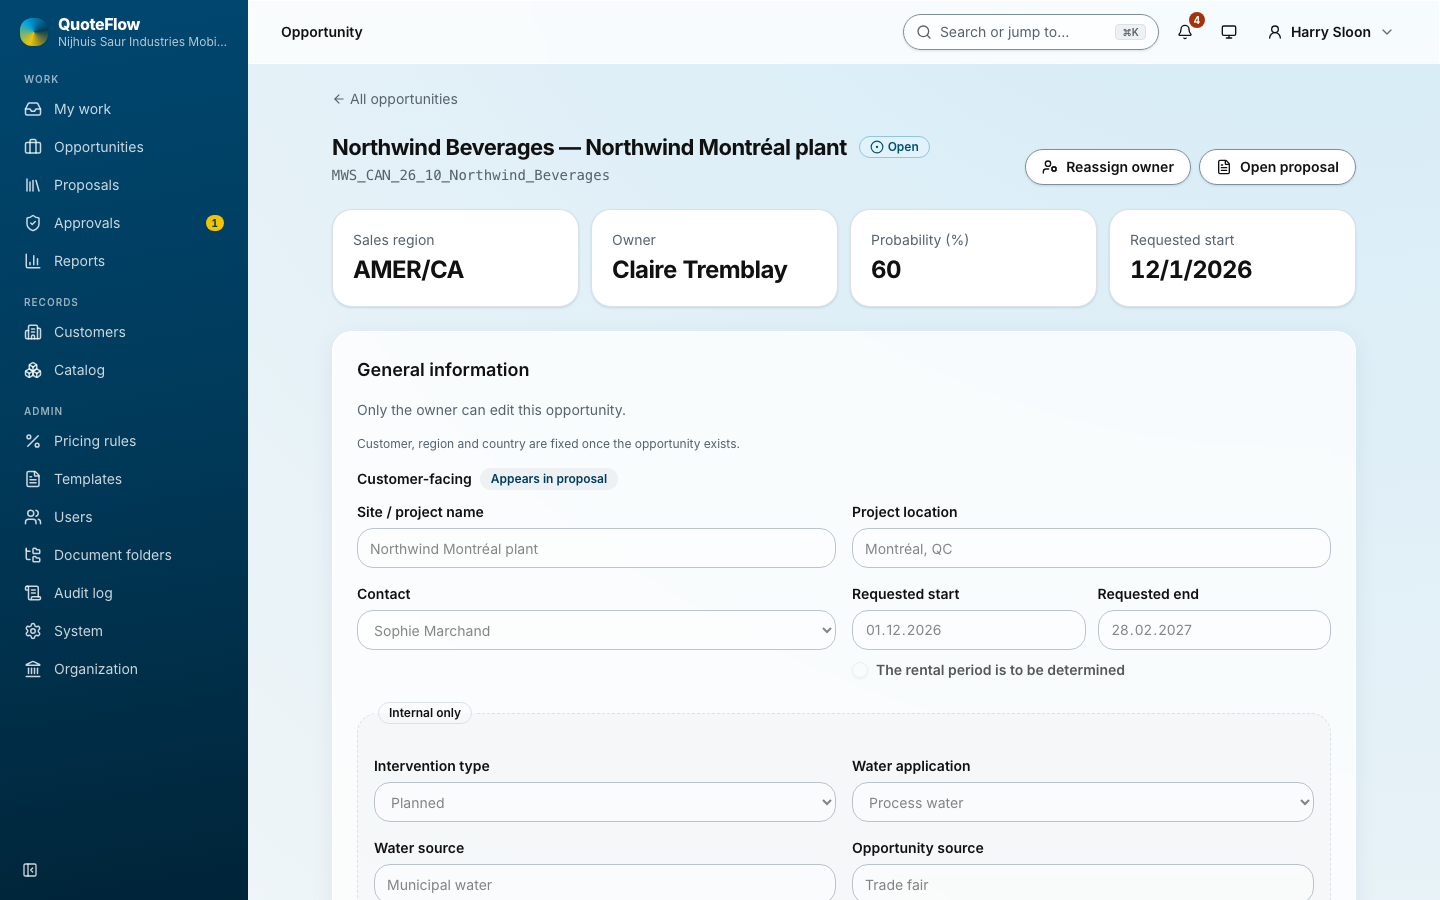This screenshot has width=1440, height=900.
Task: Click the Reports chart icon
Action: 33,261
